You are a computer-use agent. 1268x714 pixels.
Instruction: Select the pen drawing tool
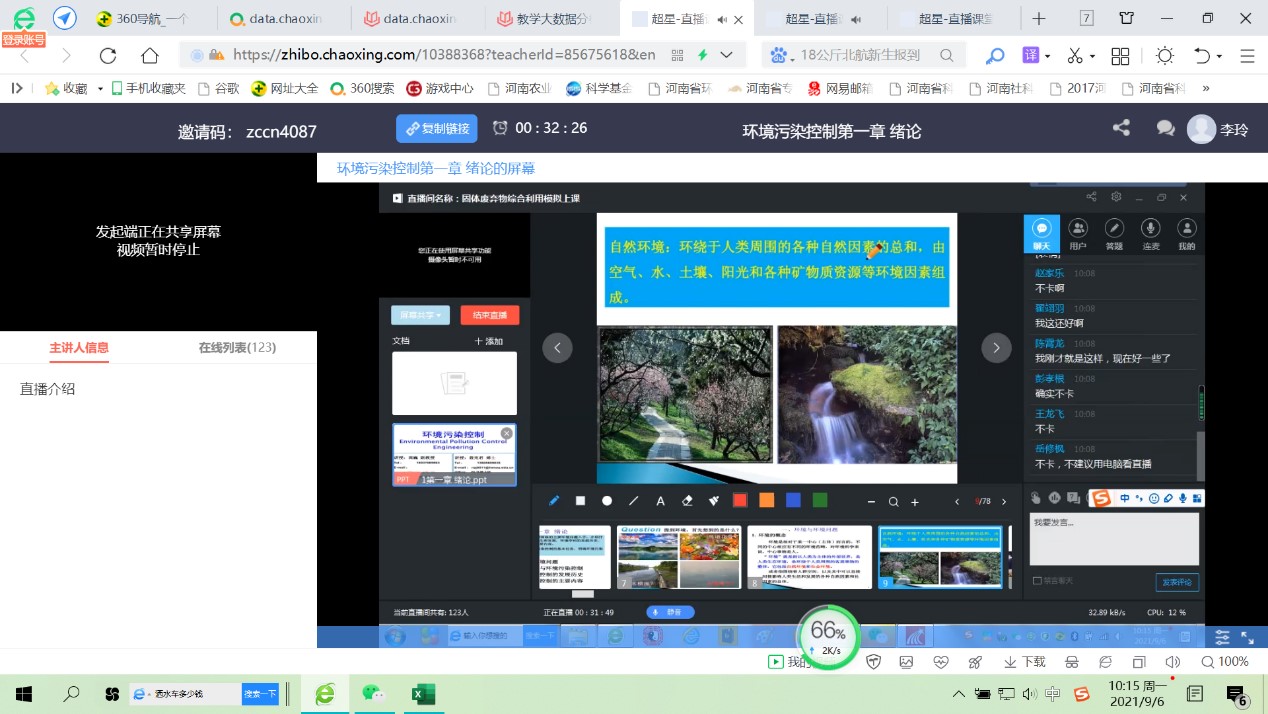click(554, 501)
